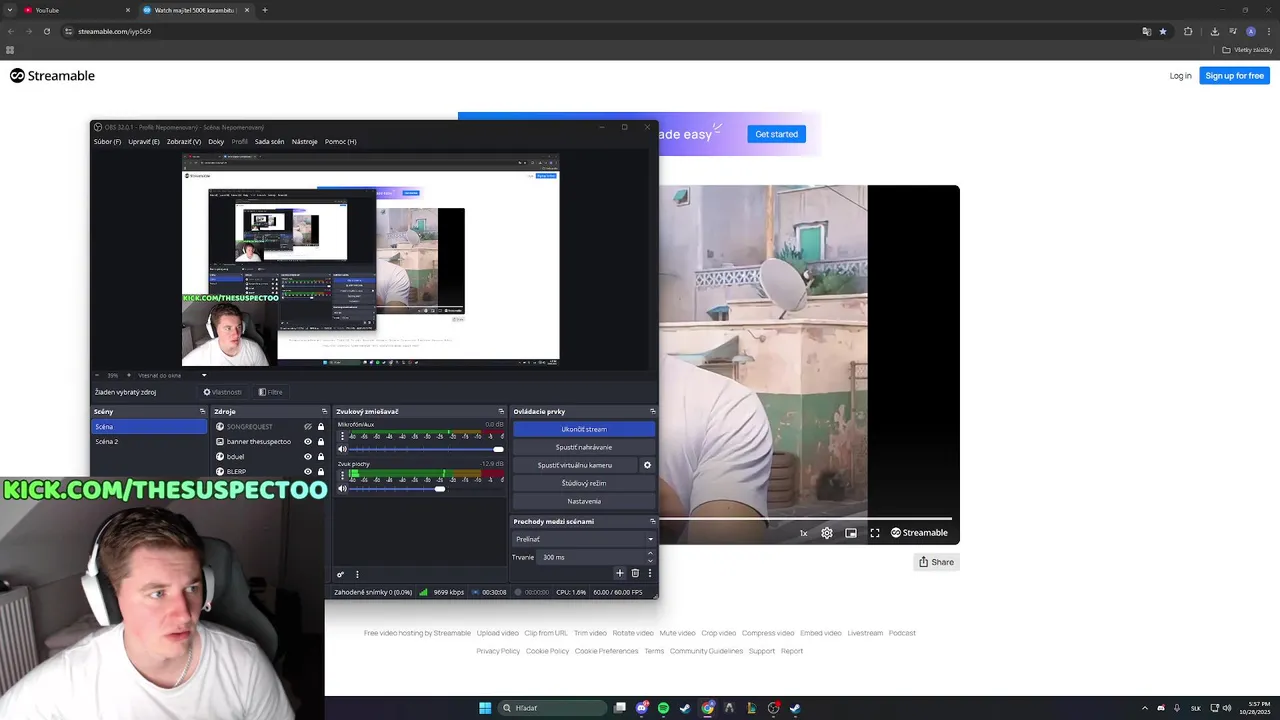Viewport: 1280px width, 720px height.
Task: Open Upraviť menu in OBS
Action: click(144, 142)
